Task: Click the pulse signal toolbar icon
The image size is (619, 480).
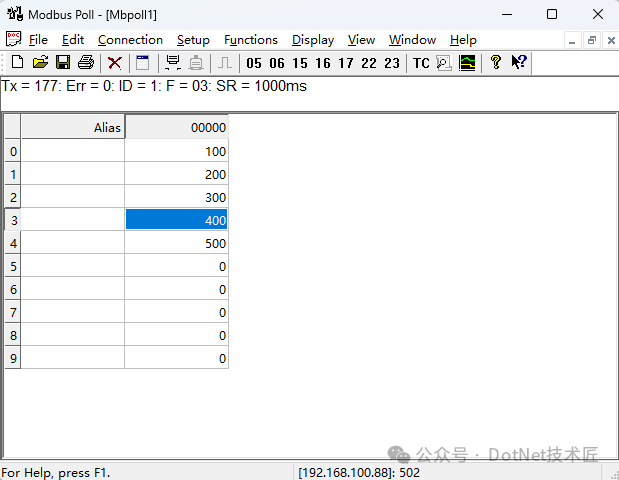Action: [x=225, y=62]
